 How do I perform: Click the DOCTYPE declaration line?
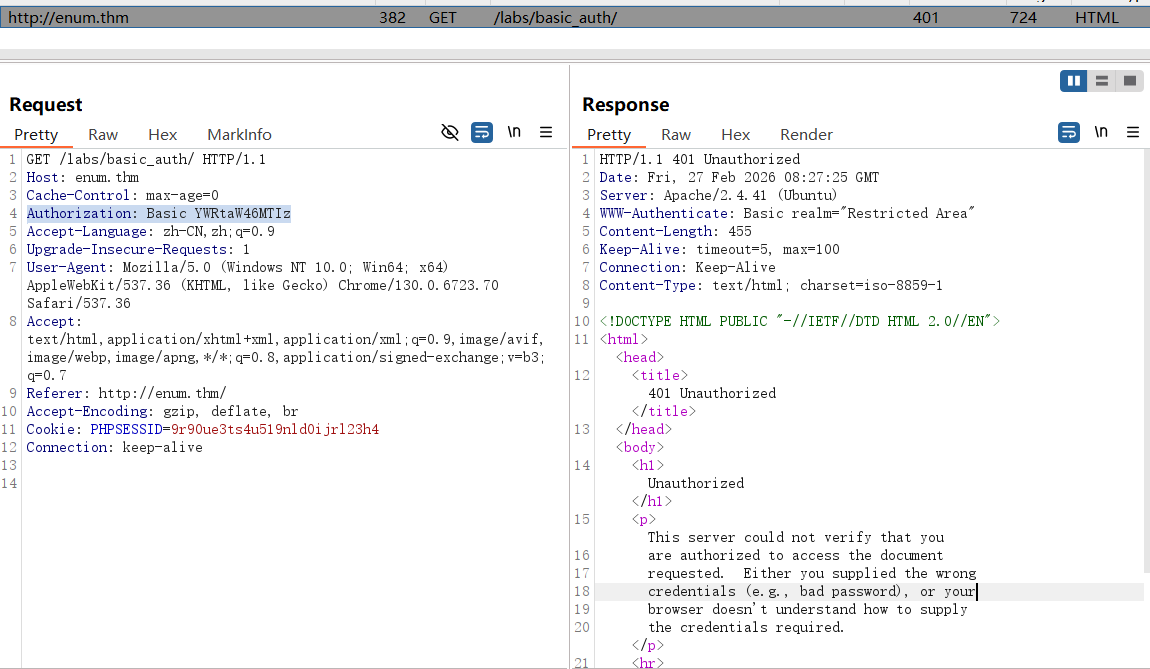[799, 321]
